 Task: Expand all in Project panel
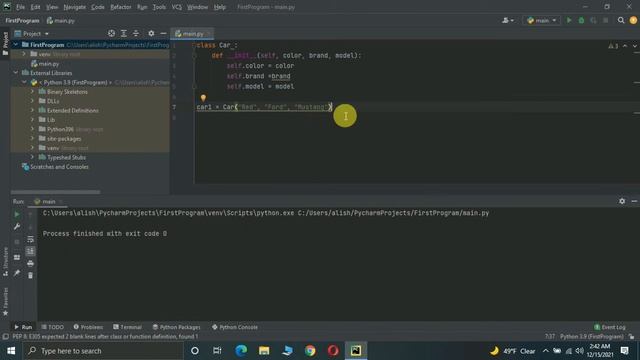pos(124,33)
